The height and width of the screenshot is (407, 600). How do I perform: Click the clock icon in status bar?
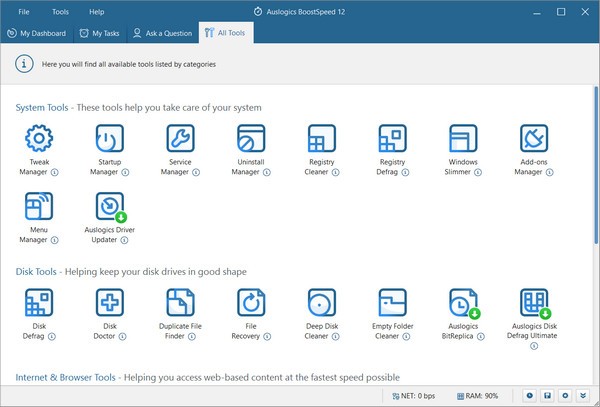(x=530, y=396)
